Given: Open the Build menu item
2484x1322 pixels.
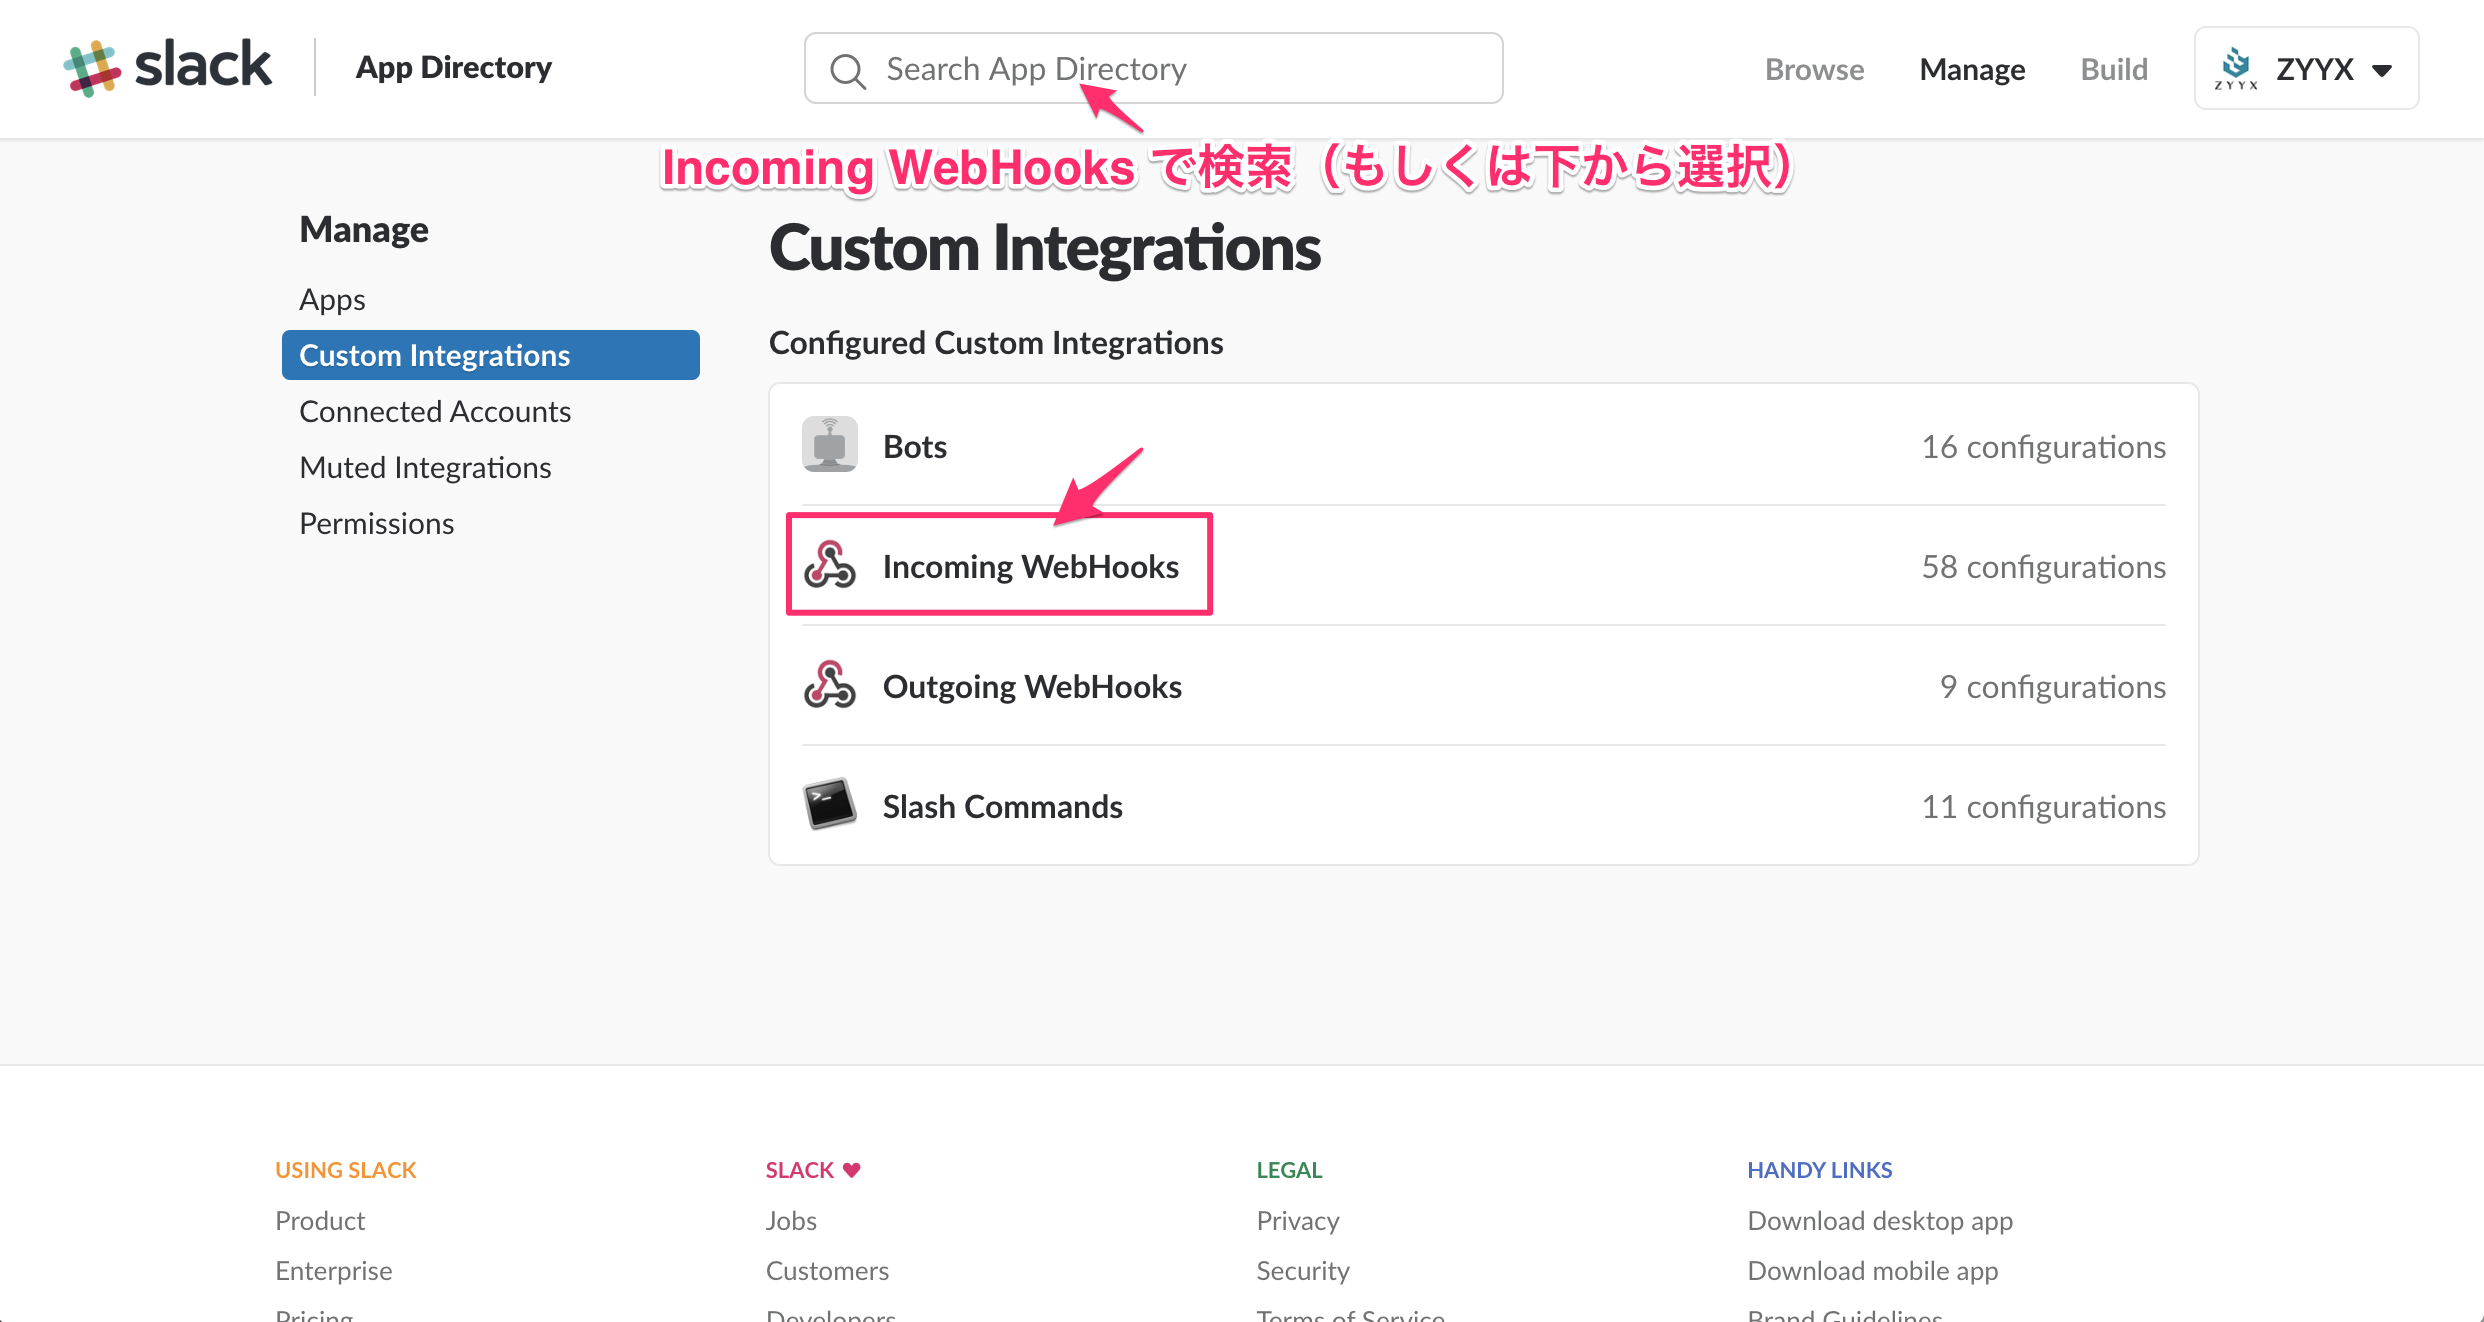Looking at the screenshot, I should (x=2114, y=69).
